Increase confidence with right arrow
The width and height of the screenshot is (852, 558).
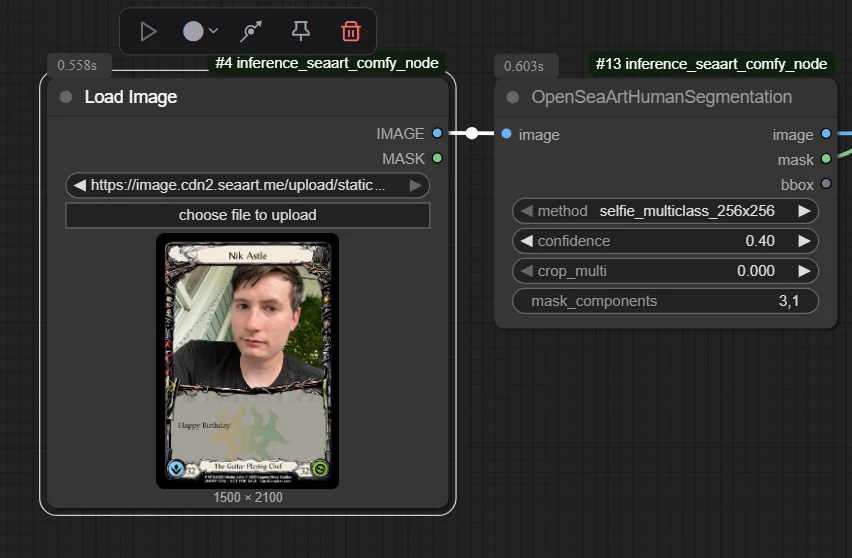click(804, 241)
